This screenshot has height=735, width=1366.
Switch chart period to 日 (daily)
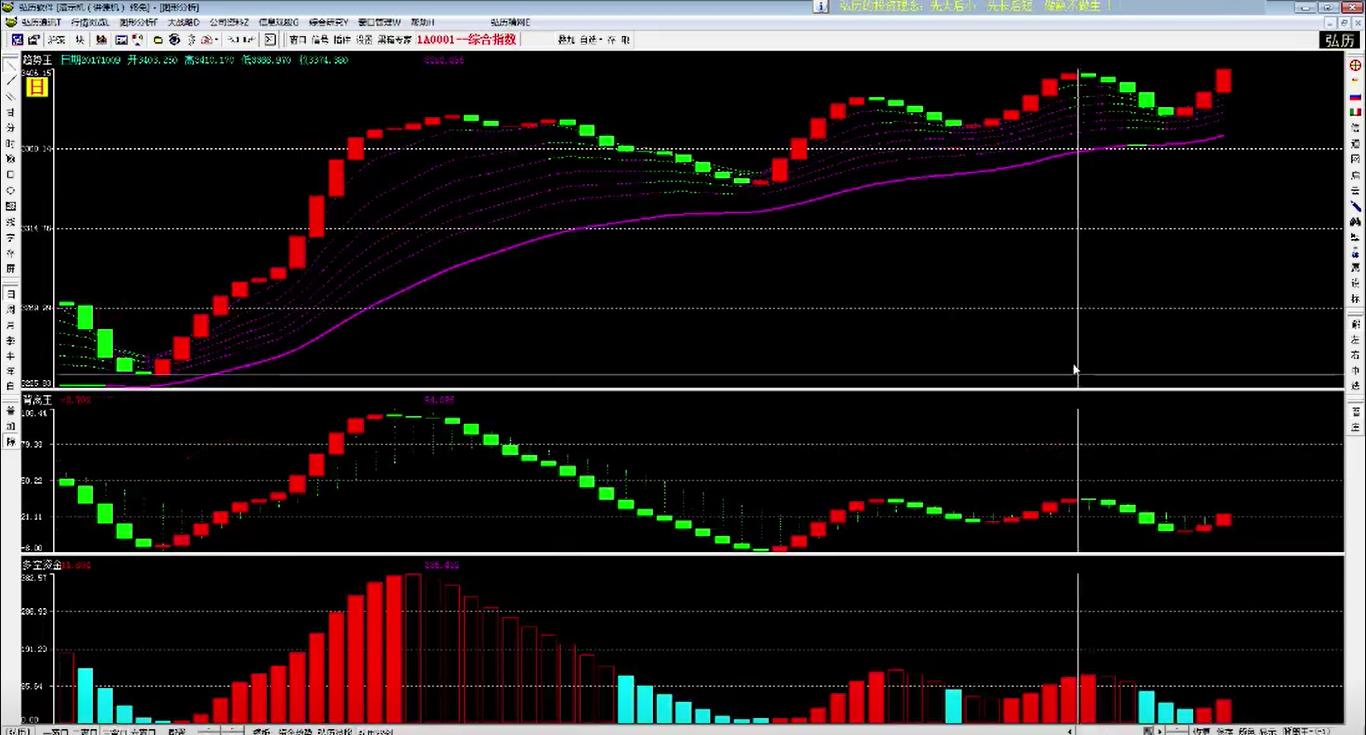[x=10, y=294]
